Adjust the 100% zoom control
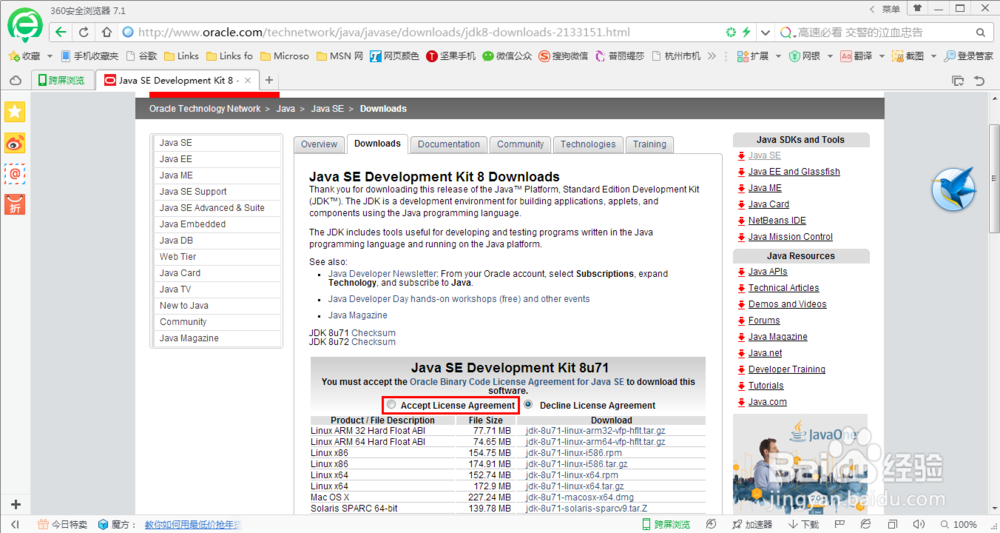Image resolution: width=1000 pixels, height=533 pixels. [959, 524]
